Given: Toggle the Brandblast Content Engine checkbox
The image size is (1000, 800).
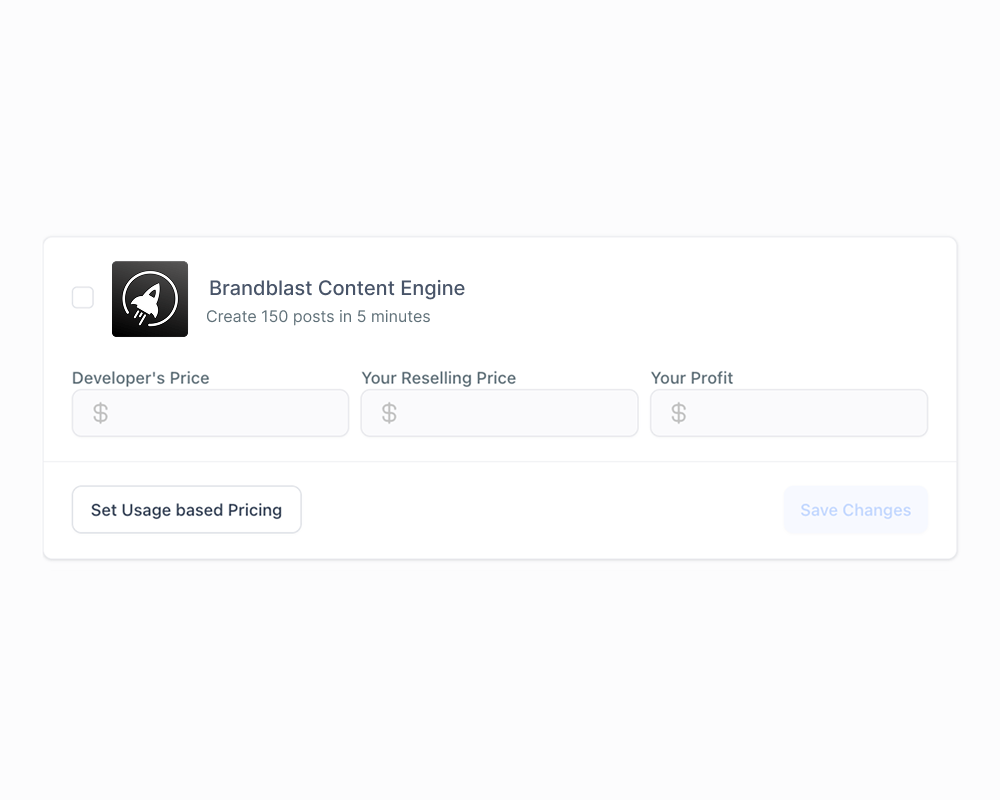Looking at the screenshot, I should [83, 297].
